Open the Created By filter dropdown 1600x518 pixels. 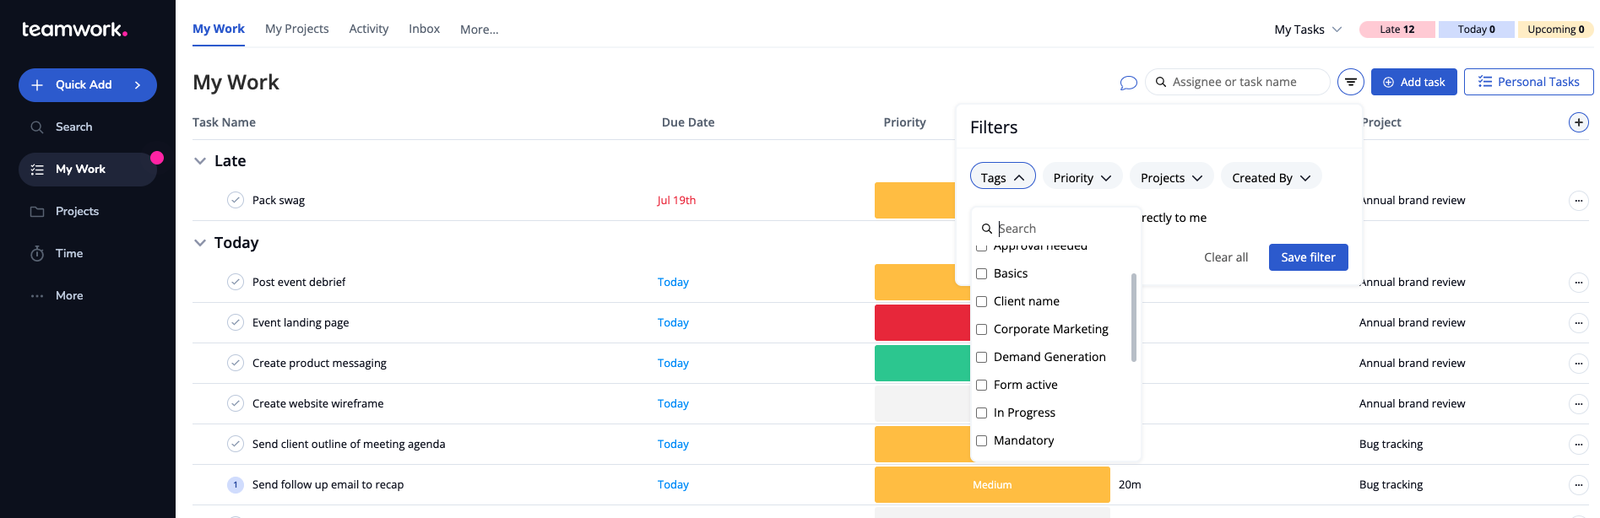(1270, 178)
